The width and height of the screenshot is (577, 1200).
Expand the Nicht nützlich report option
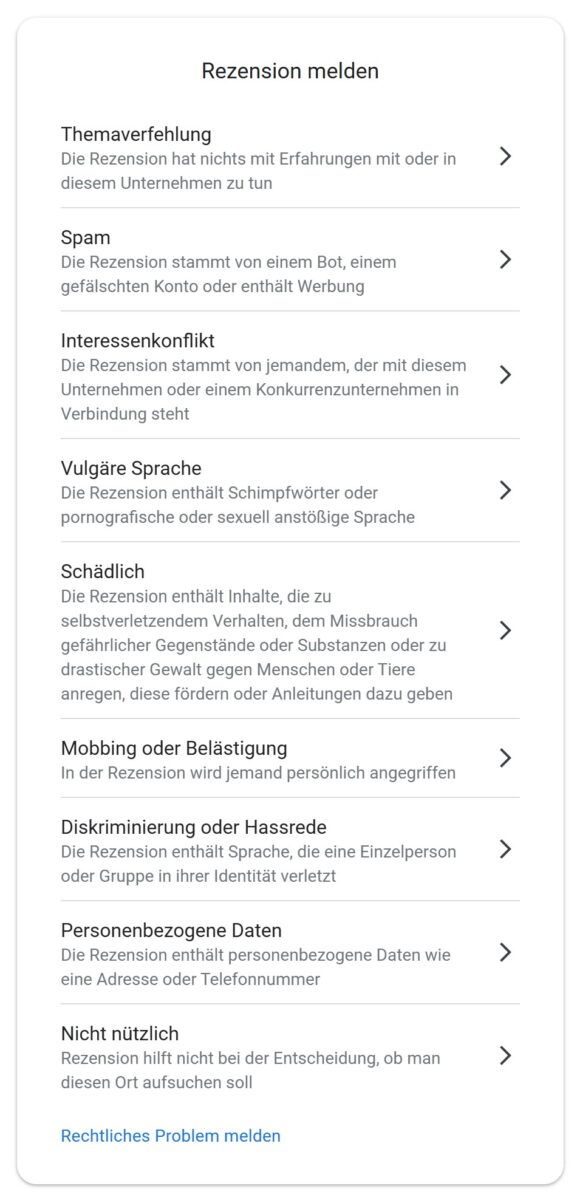[507, 1055]
